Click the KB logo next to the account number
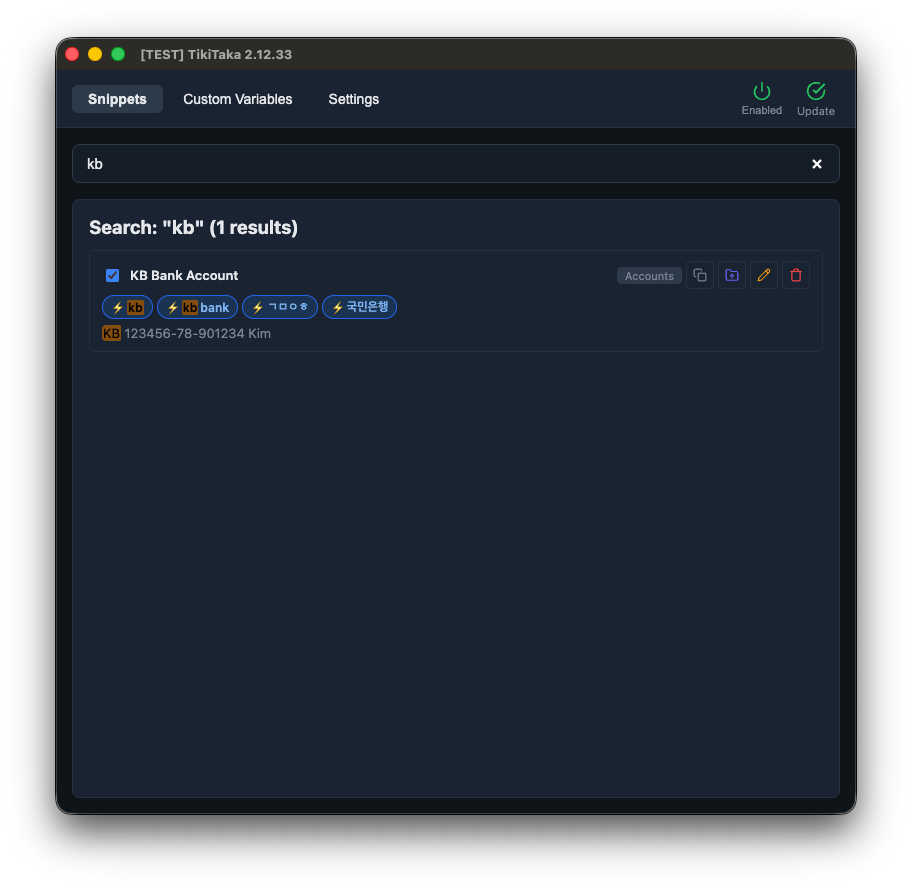Image resolution: width=912 pixels, height=888 pixels. pyautogui.click(x=111, y=333)
